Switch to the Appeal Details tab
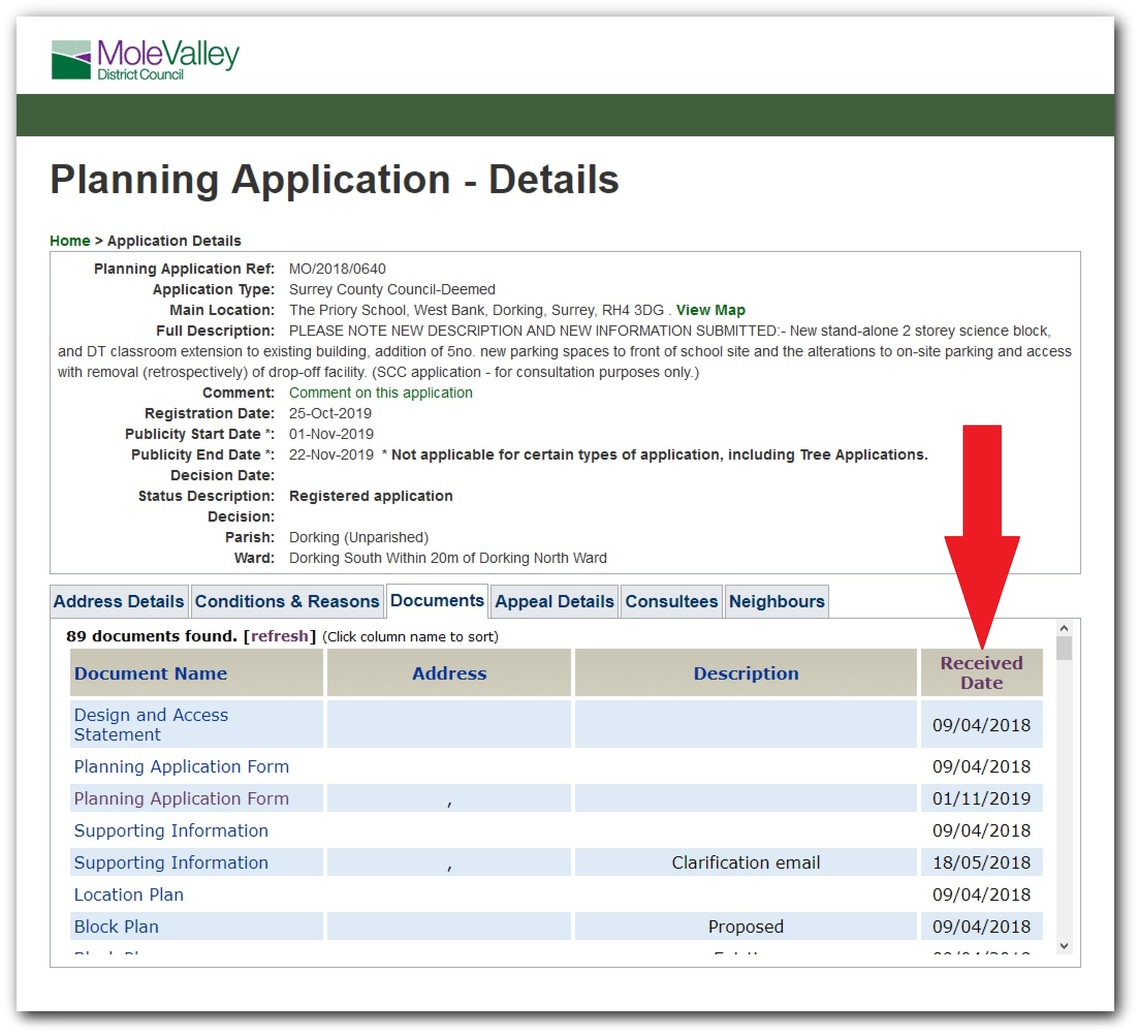The image size is (1139, 1036). coord(554,602)
